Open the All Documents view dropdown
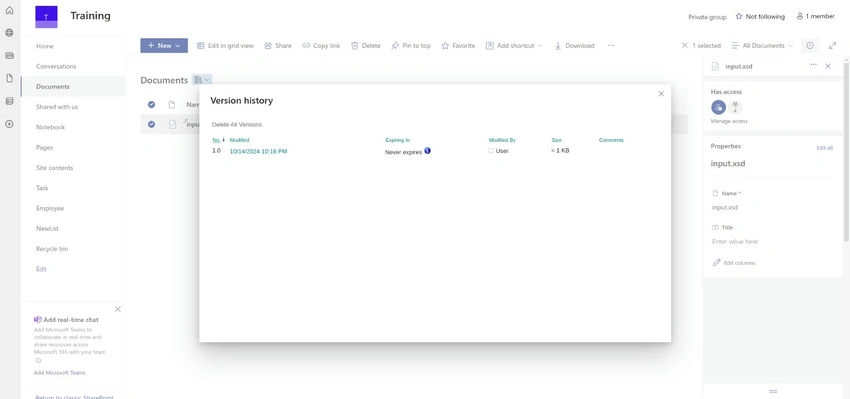Screen dimensions: 850x399 762,46
